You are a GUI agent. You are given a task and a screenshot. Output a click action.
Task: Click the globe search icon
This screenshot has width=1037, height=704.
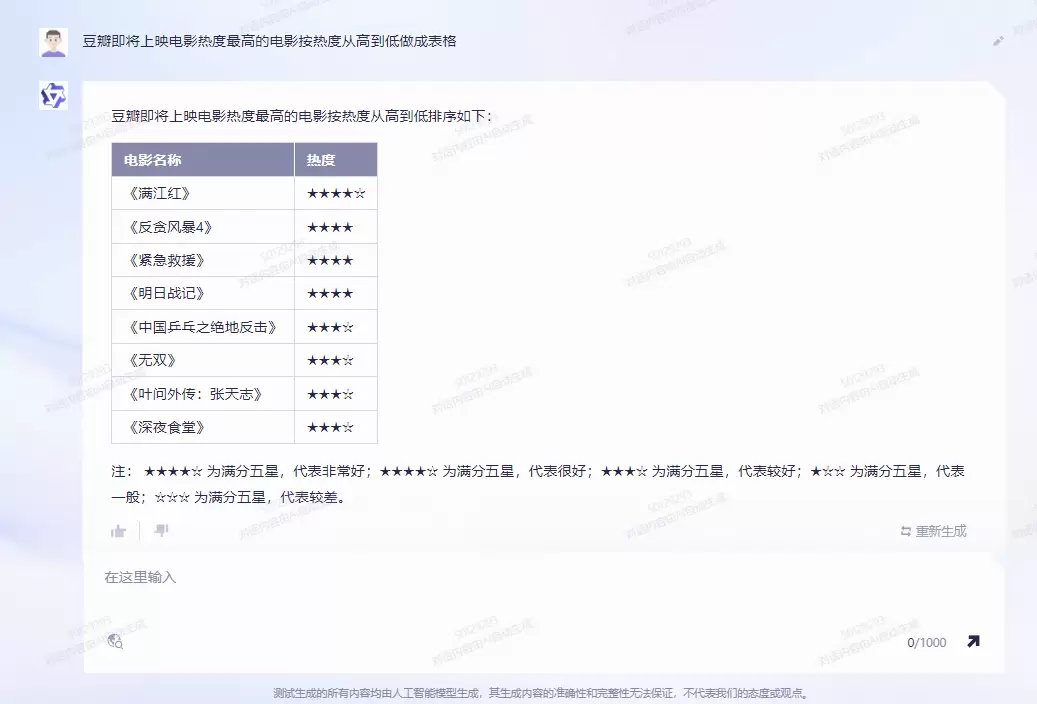115,641
